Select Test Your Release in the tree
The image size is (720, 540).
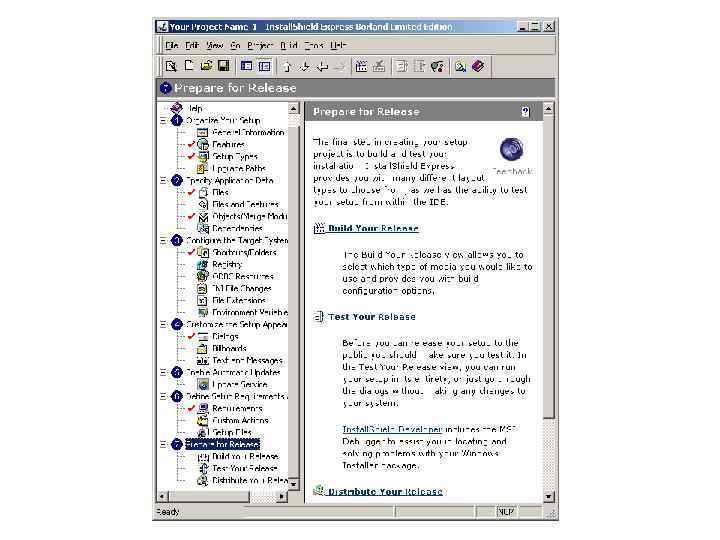click(244, 468)
